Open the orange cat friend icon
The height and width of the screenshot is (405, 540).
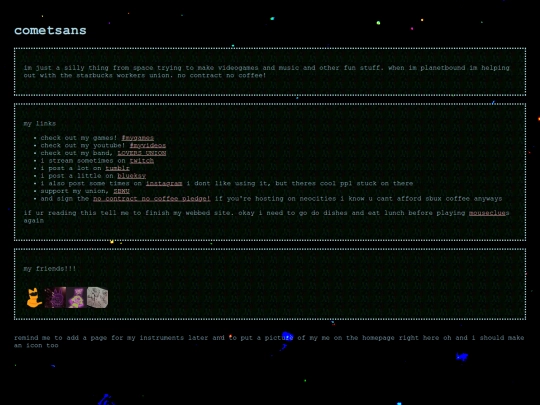[x=34, y=298]
